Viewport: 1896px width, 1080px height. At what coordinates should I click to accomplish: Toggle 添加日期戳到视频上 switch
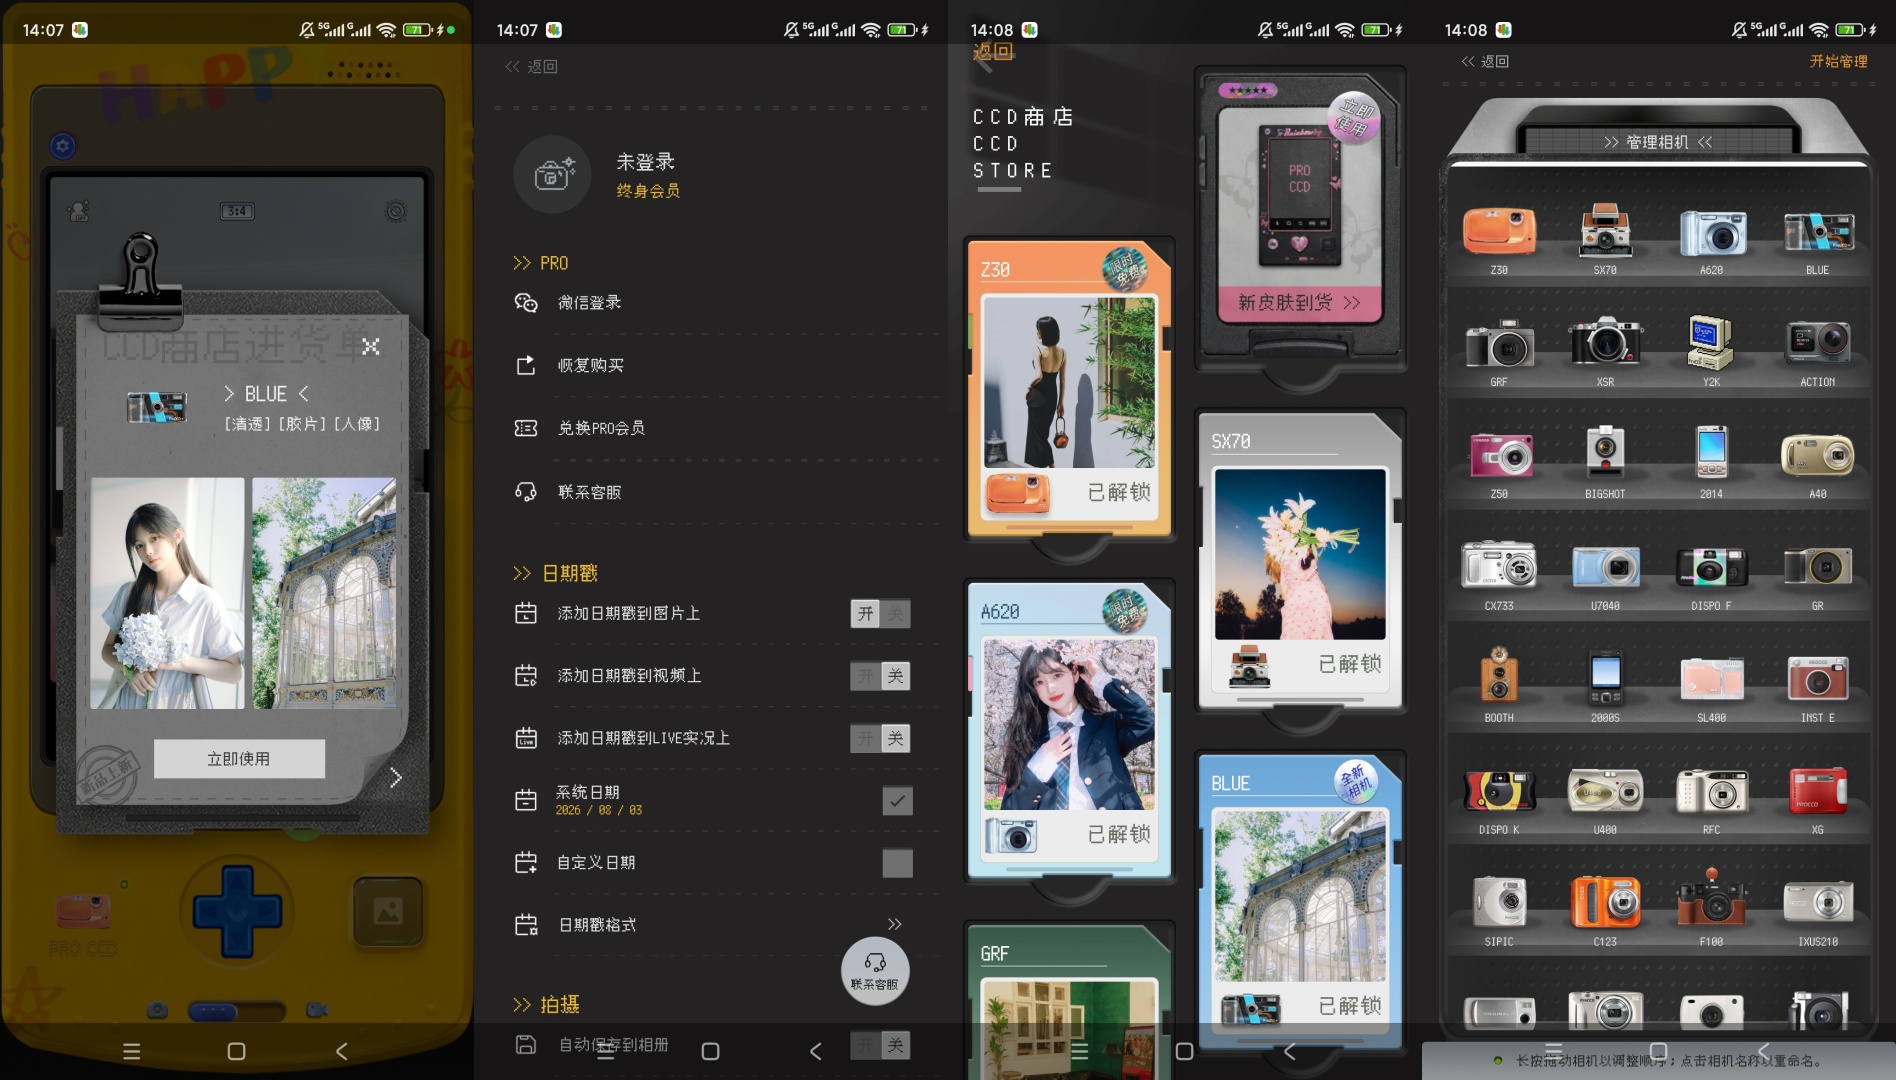tap(881, 676)
